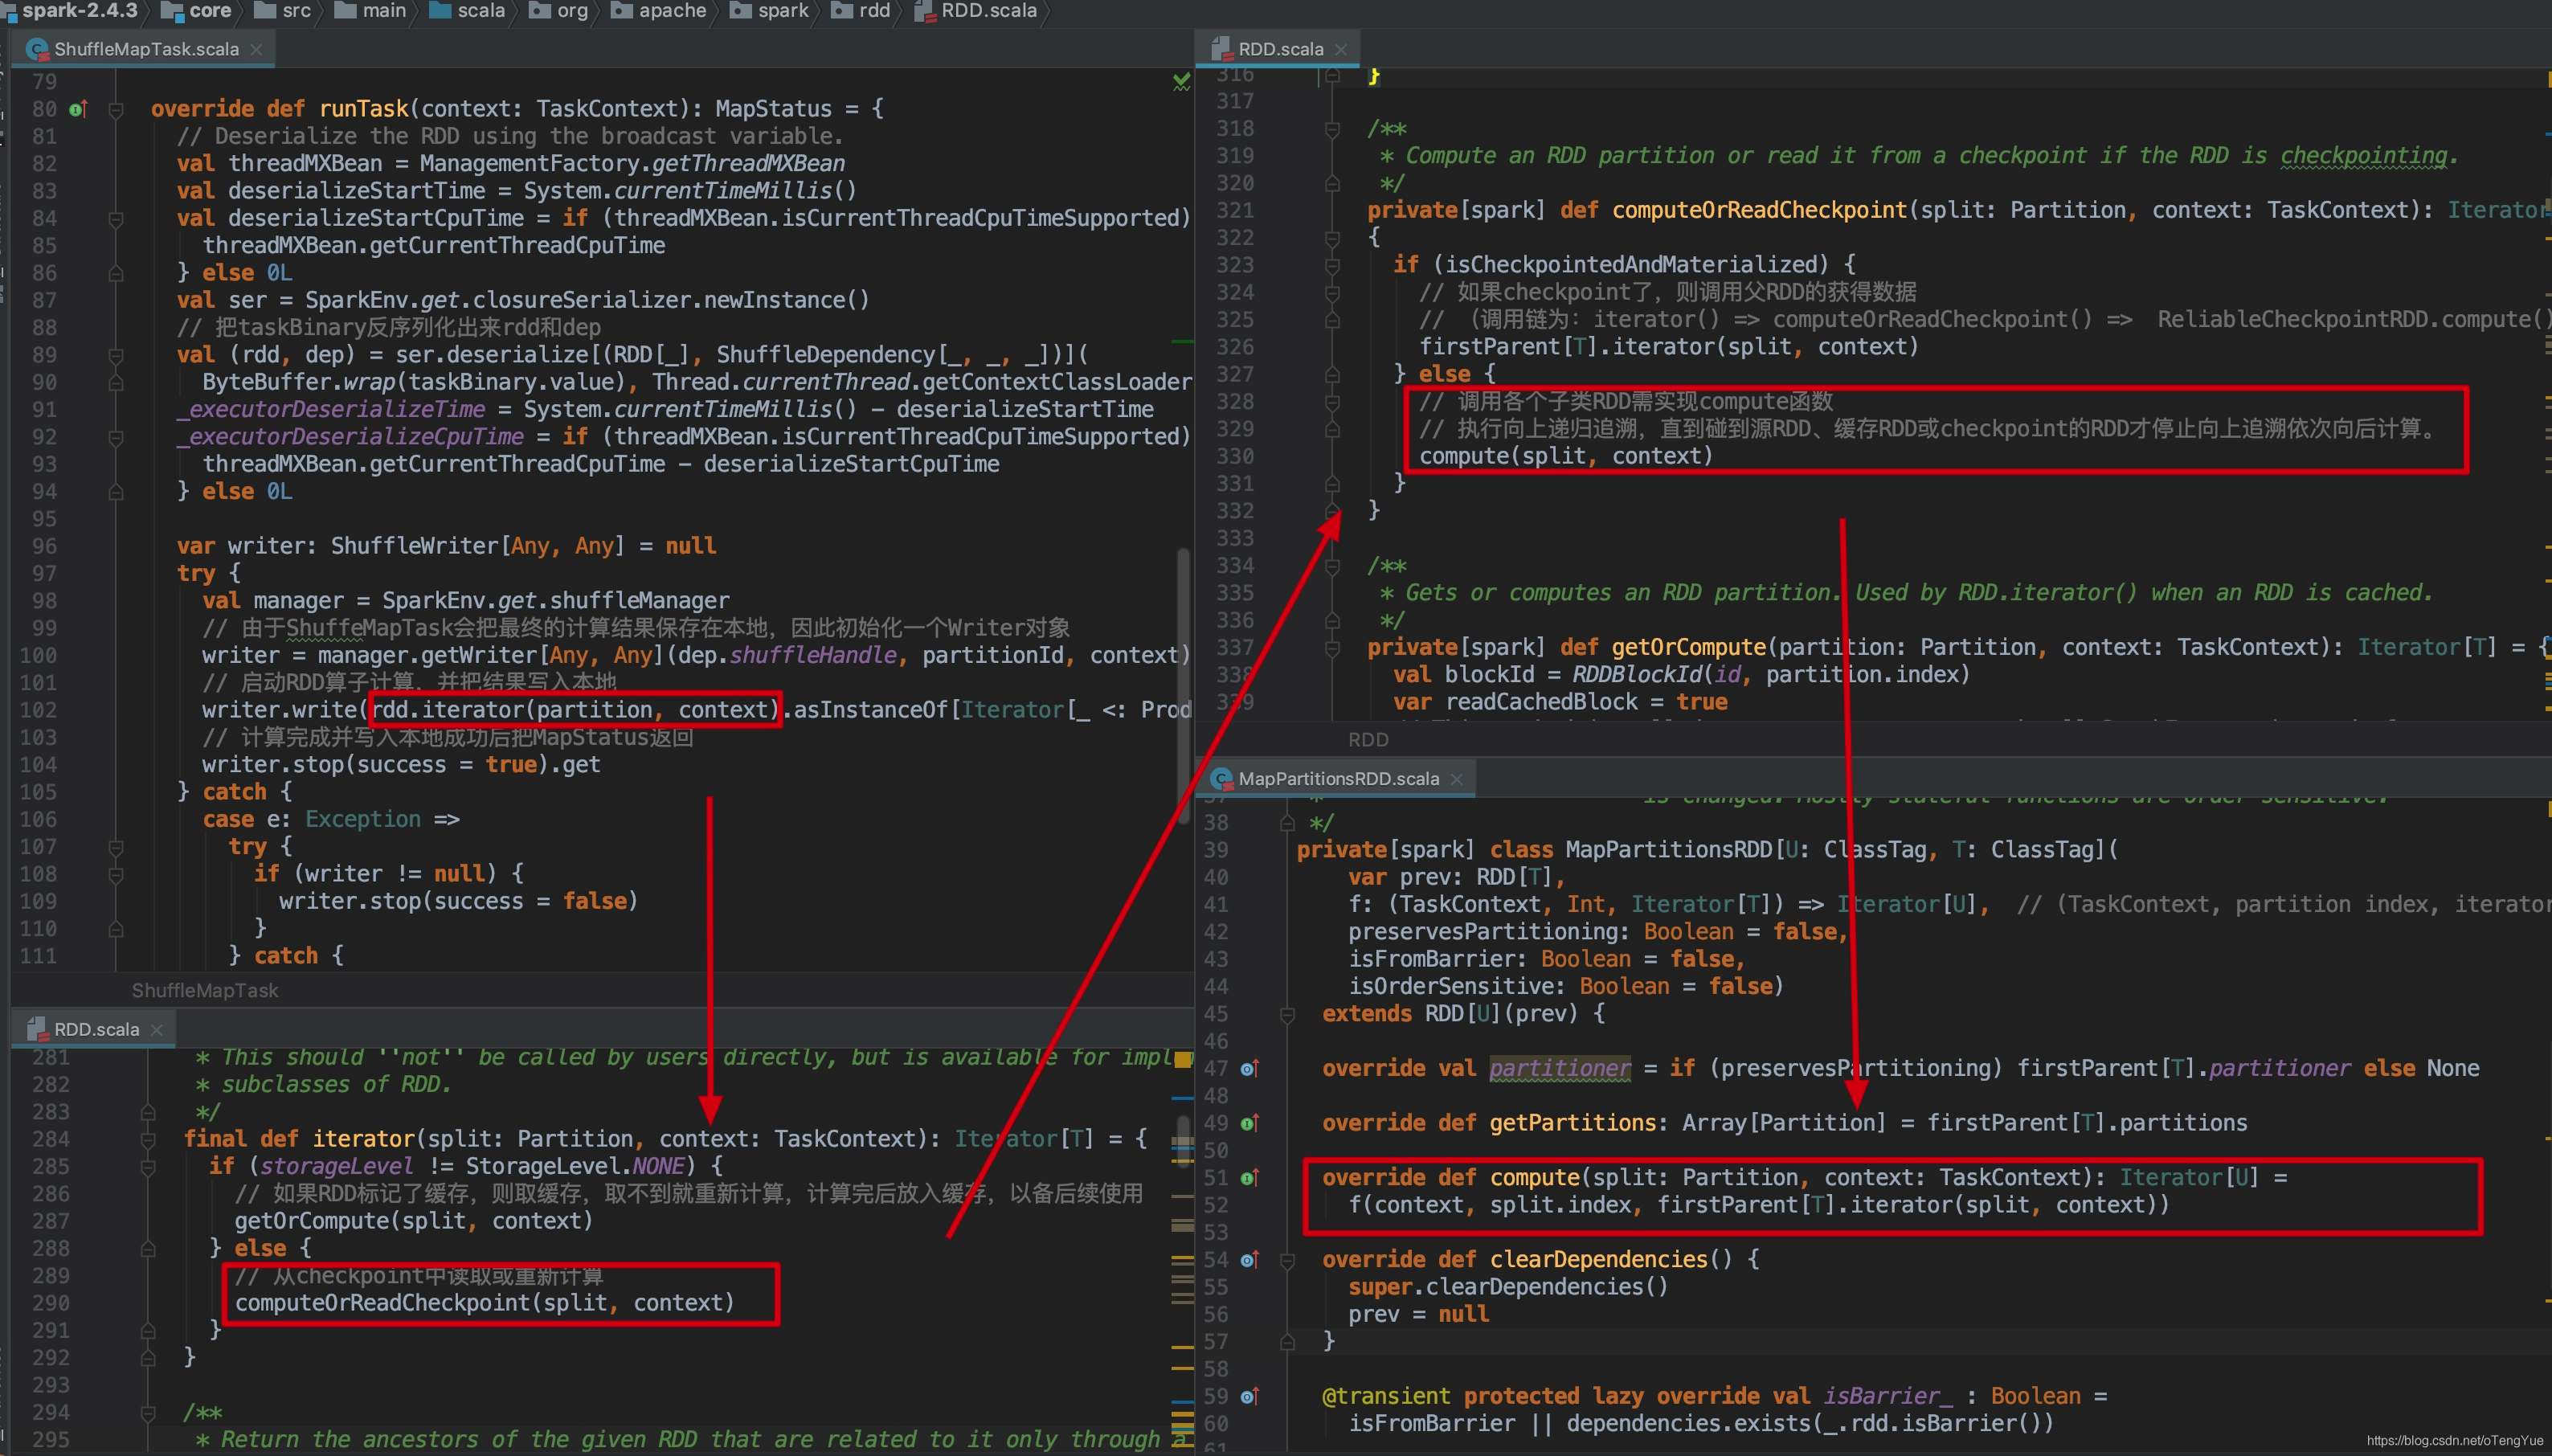Screen dimensions: 2552x1456
Task: Click super.clearDependencies() on line 55
Action: pyautogui.click(x=1508, y=1287)
